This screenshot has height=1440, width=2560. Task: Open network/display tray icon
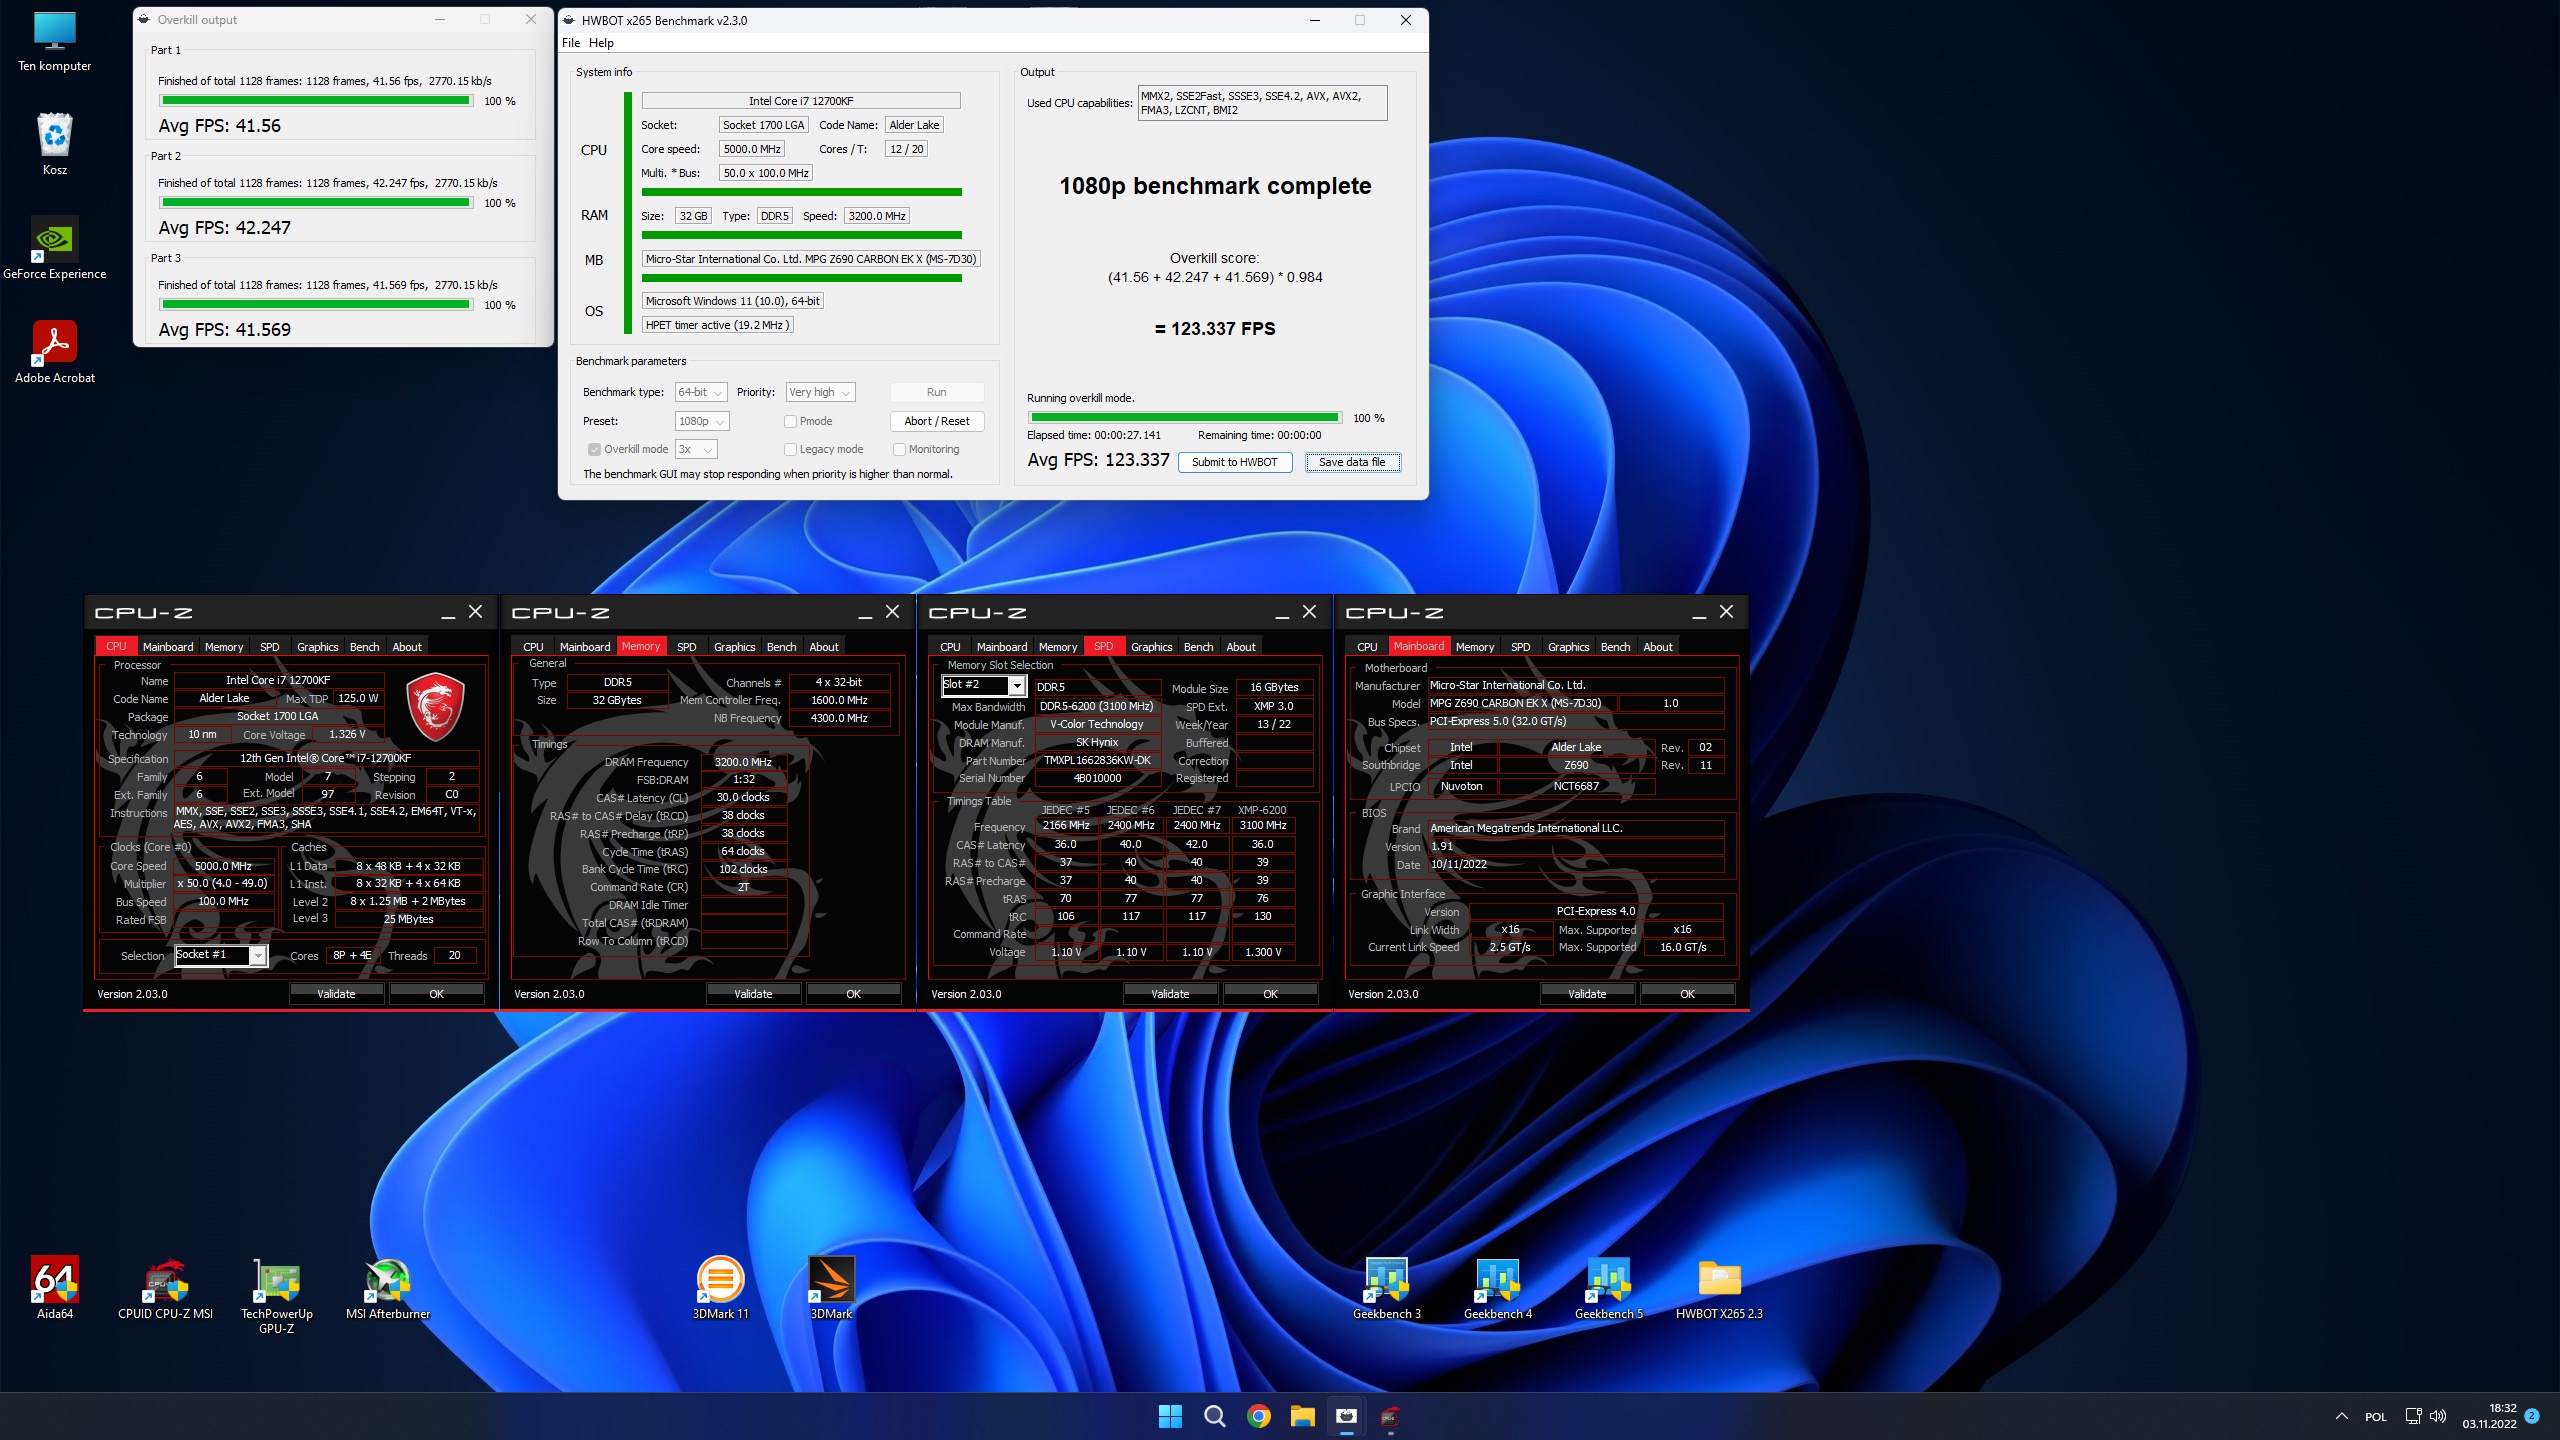[2413, 1416]
